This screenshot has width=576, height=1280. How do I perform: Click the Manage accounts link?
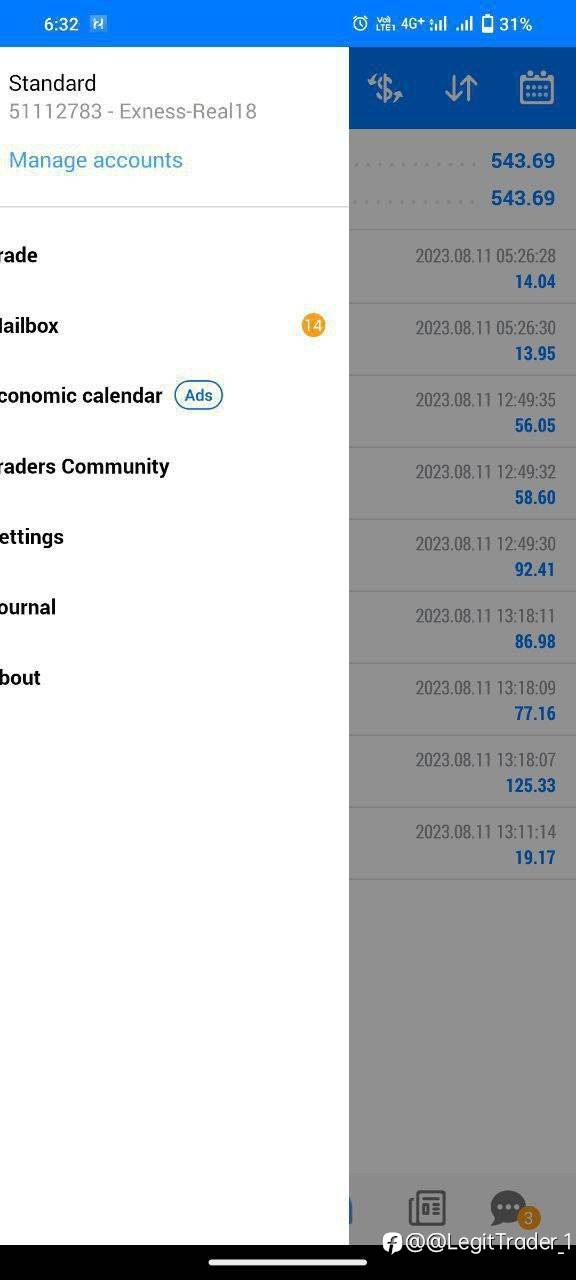(x=96, y=160)
